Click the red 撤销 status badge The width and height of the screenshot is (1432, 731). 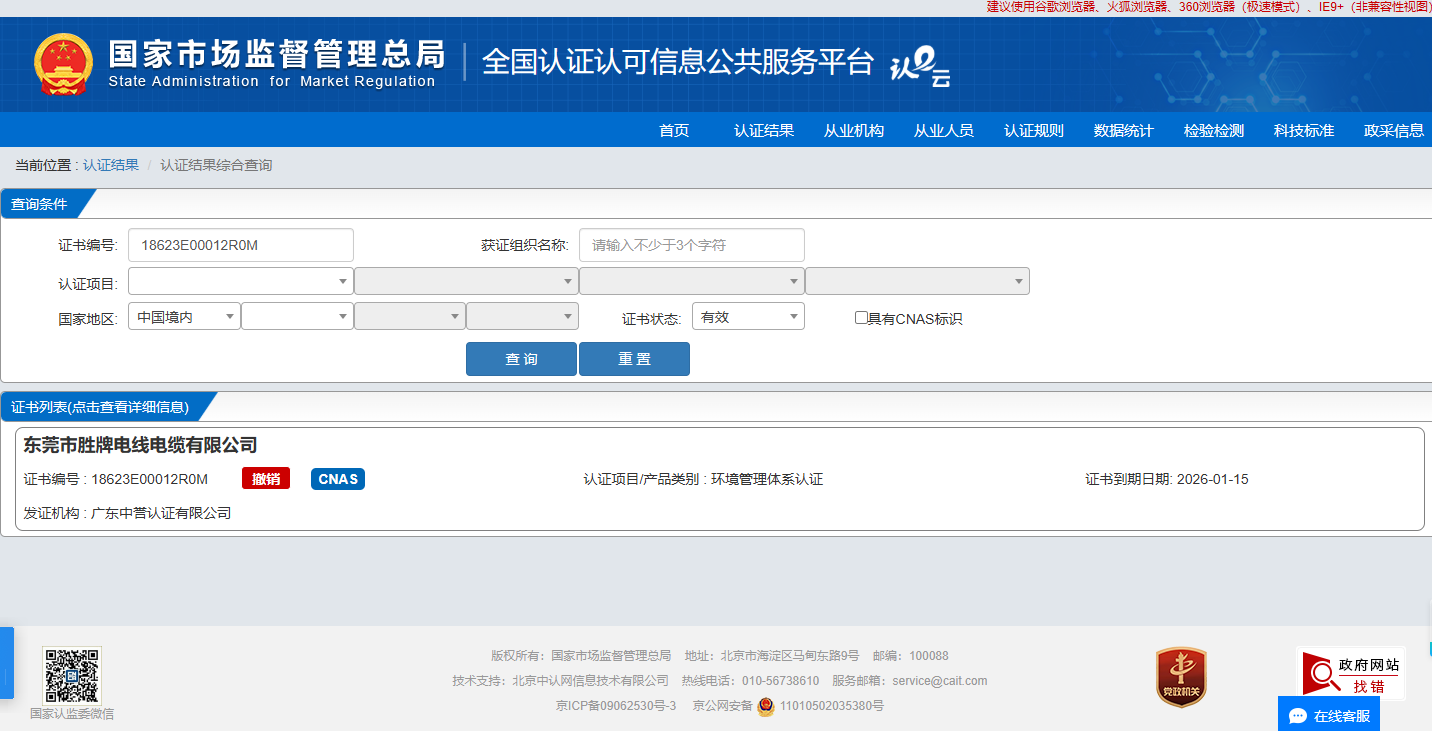pyautogui.click(x=266, y=479)
